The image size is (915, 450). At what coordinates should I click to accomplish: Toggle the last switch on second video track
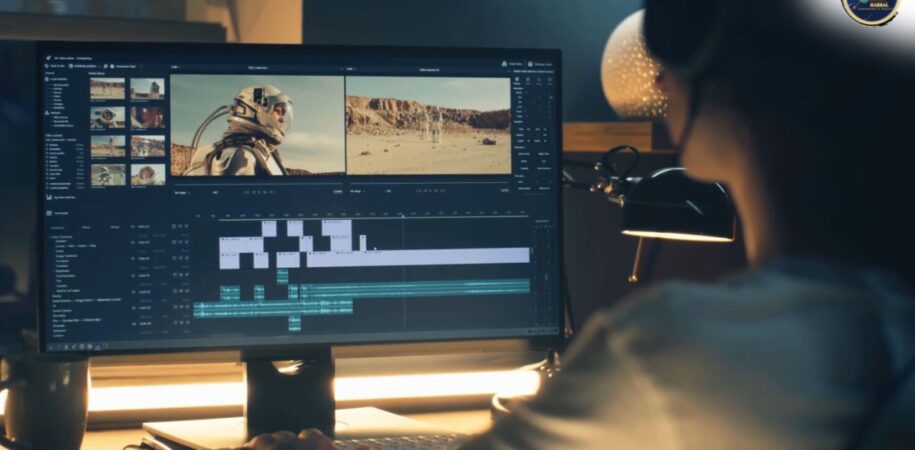pyautogui.click(x=187, y=243)
